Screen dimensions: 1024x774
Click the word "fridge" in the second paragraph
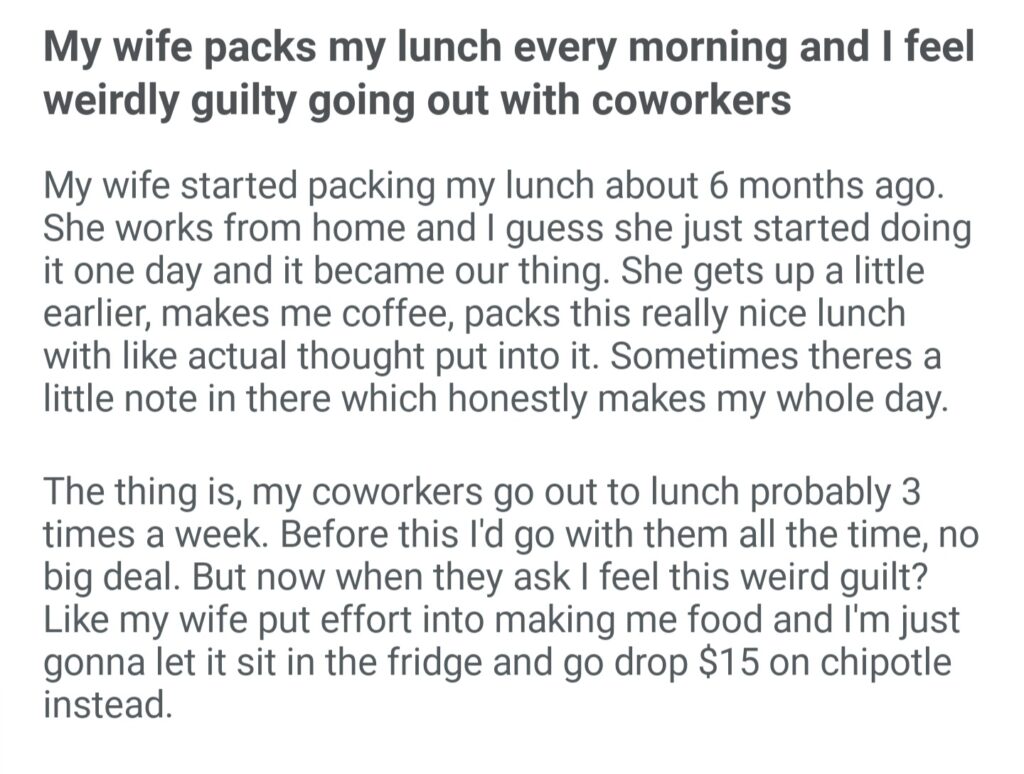coord(397,663)
